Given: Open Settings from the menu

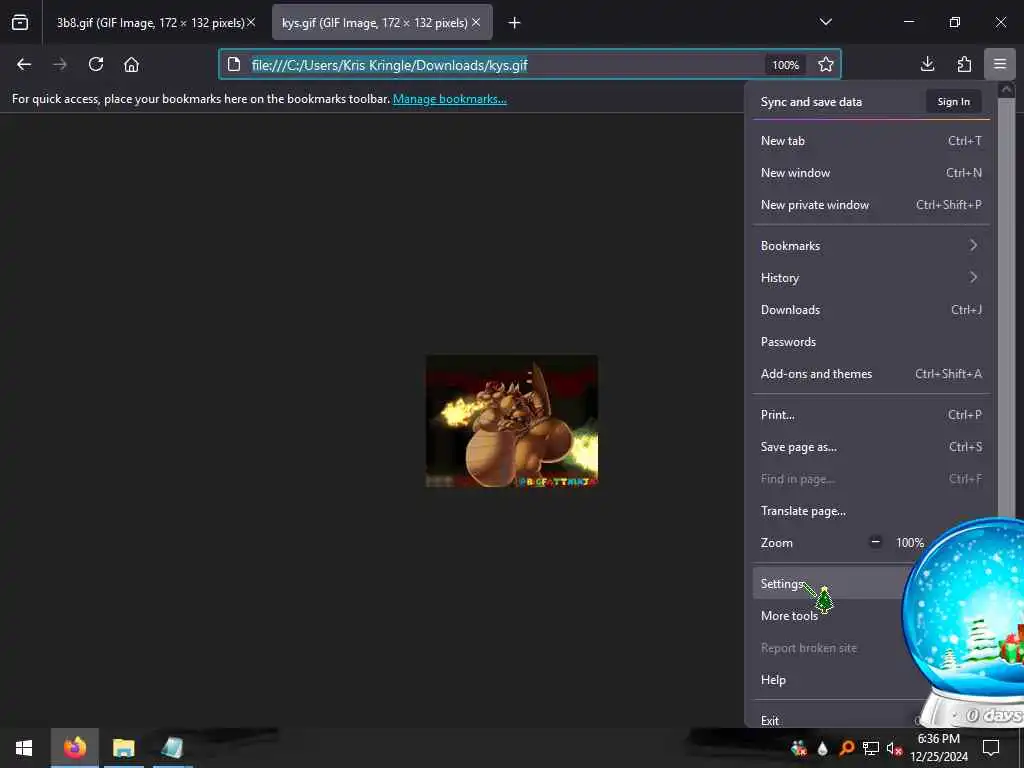Looking at the screenshot, I should [x=829, y=583].
